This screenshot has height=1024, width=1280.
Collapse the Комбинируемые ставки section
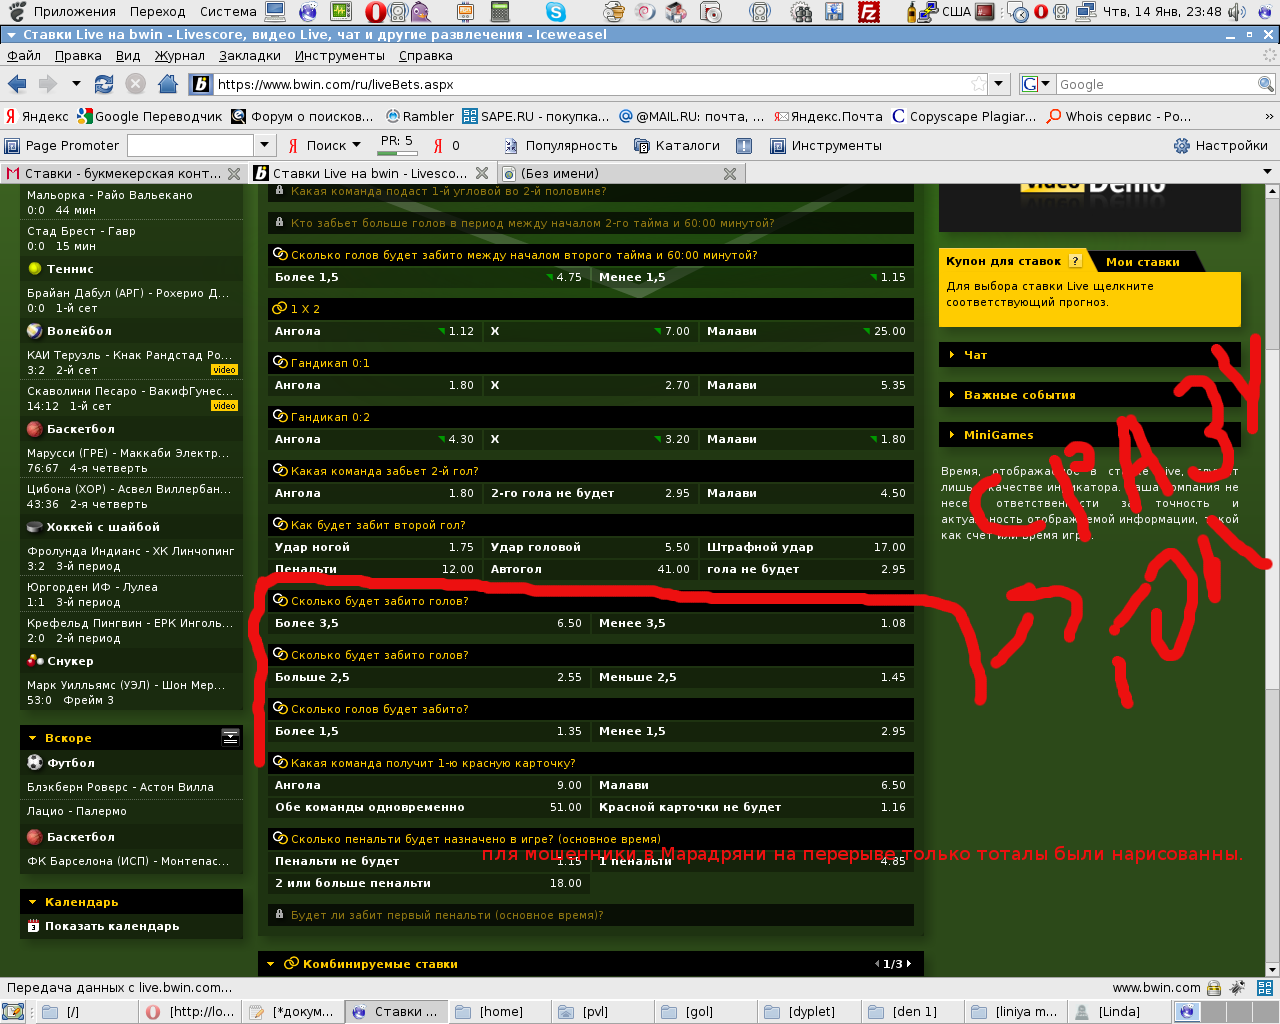pyautogui.click(x=270, y=964)
